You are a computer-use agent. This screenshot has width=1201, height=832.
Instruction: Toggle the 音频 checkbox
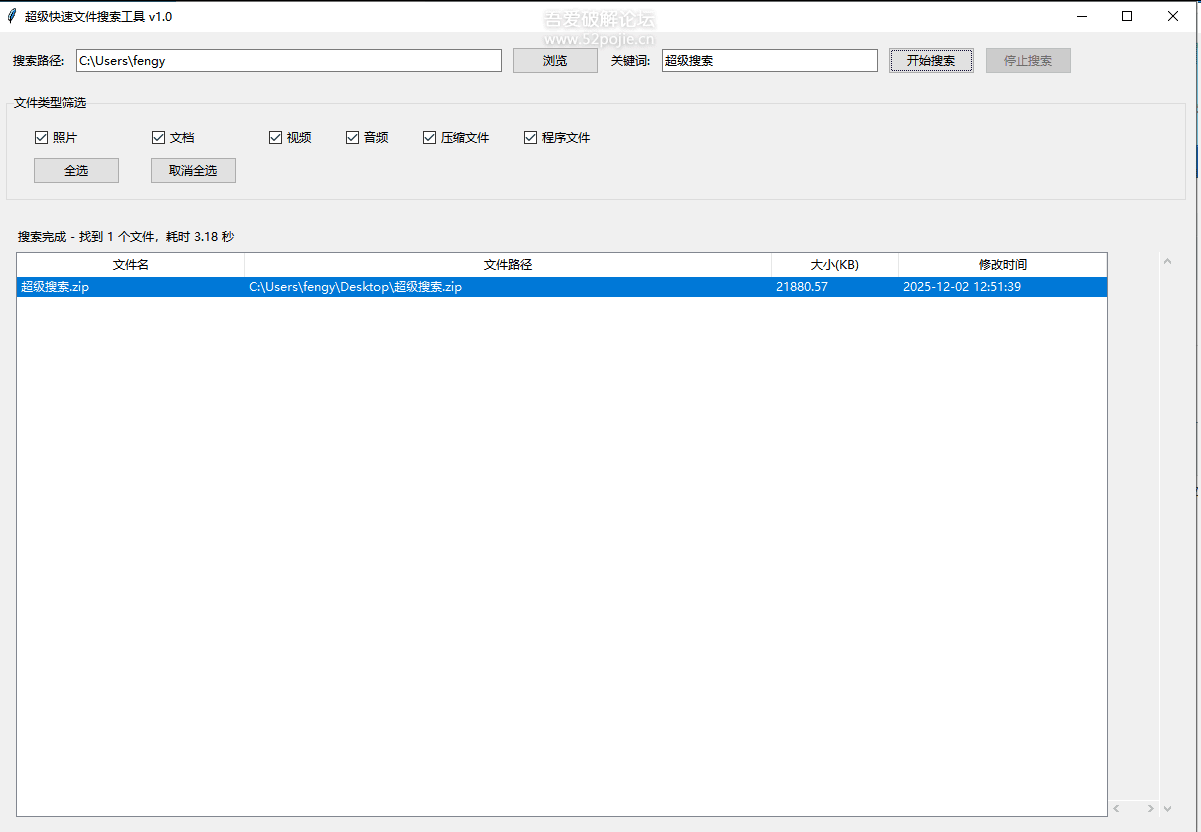click(x=352, y=138)
